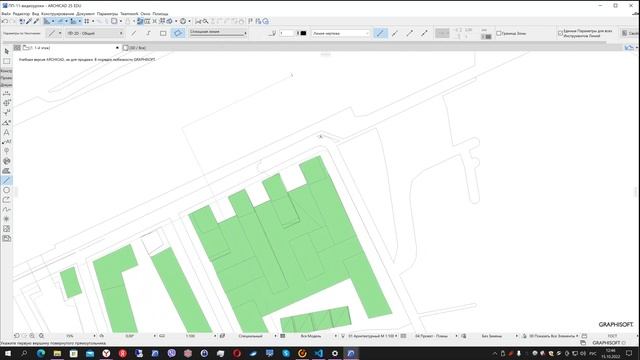The width and height of the screenshot is (640, 360).
Task: Choose the Polyline tool in the toolbox
Action: [6, 200]
